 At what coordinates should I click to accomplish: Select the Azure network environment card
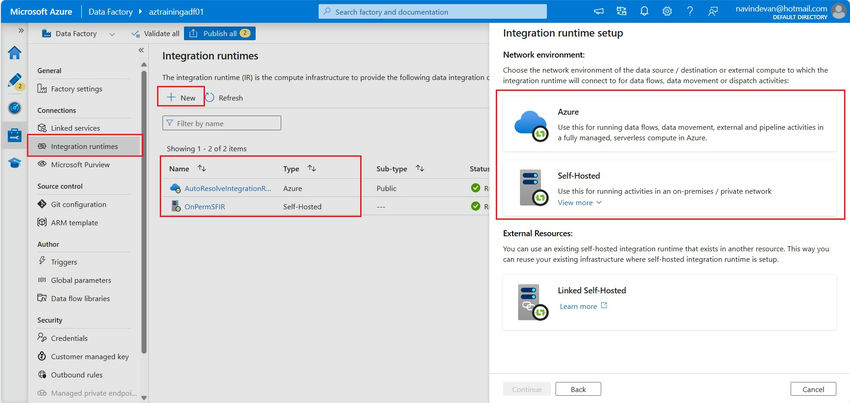(669, 126)
